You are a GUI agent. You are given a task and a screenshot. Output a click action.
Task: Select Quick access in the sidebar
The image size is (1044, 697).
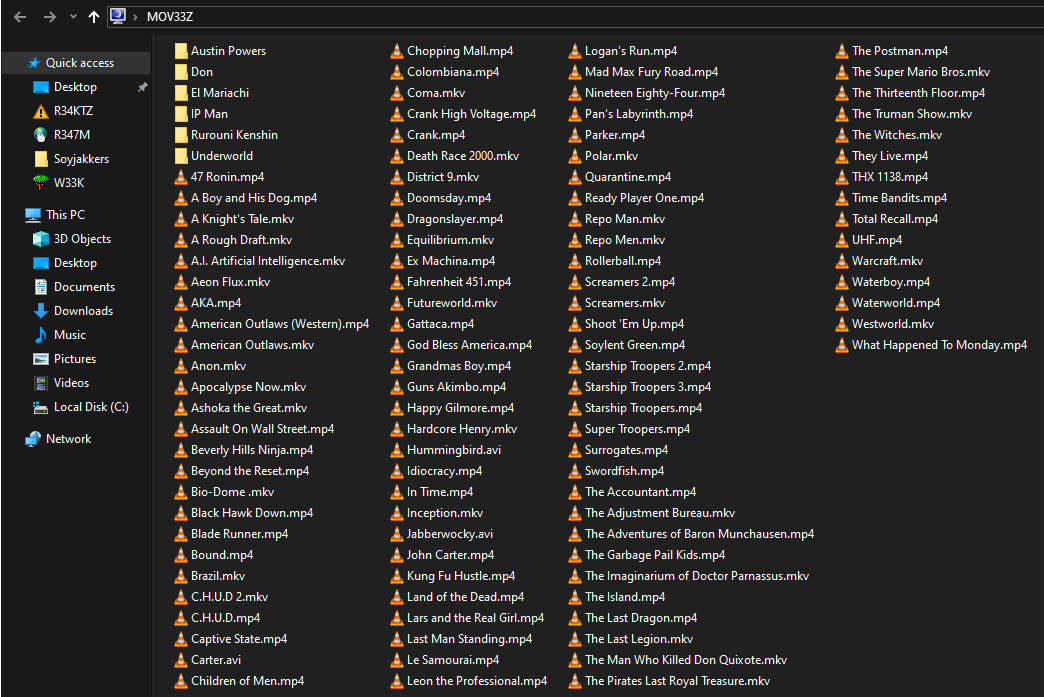click(x=80, y=63)
